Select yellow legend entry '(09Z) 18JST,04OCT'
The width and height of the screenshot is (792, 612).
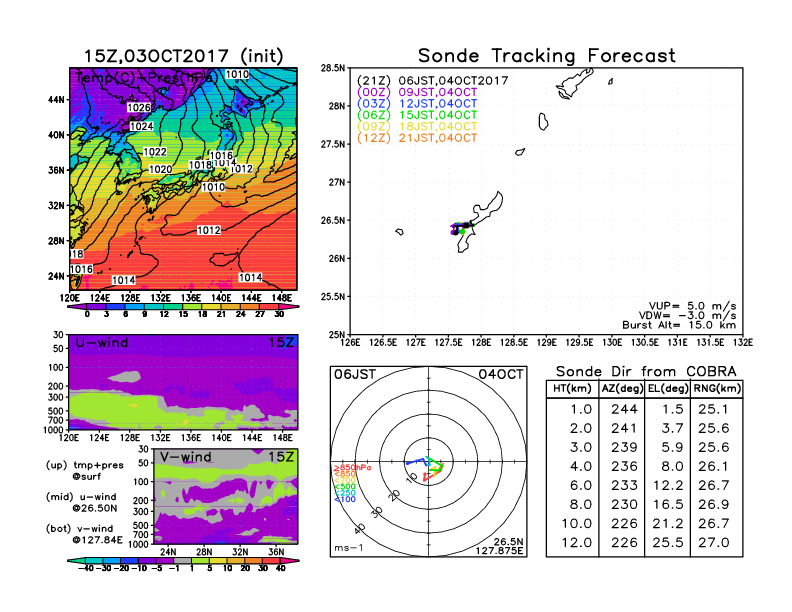(x=417, y=126)
